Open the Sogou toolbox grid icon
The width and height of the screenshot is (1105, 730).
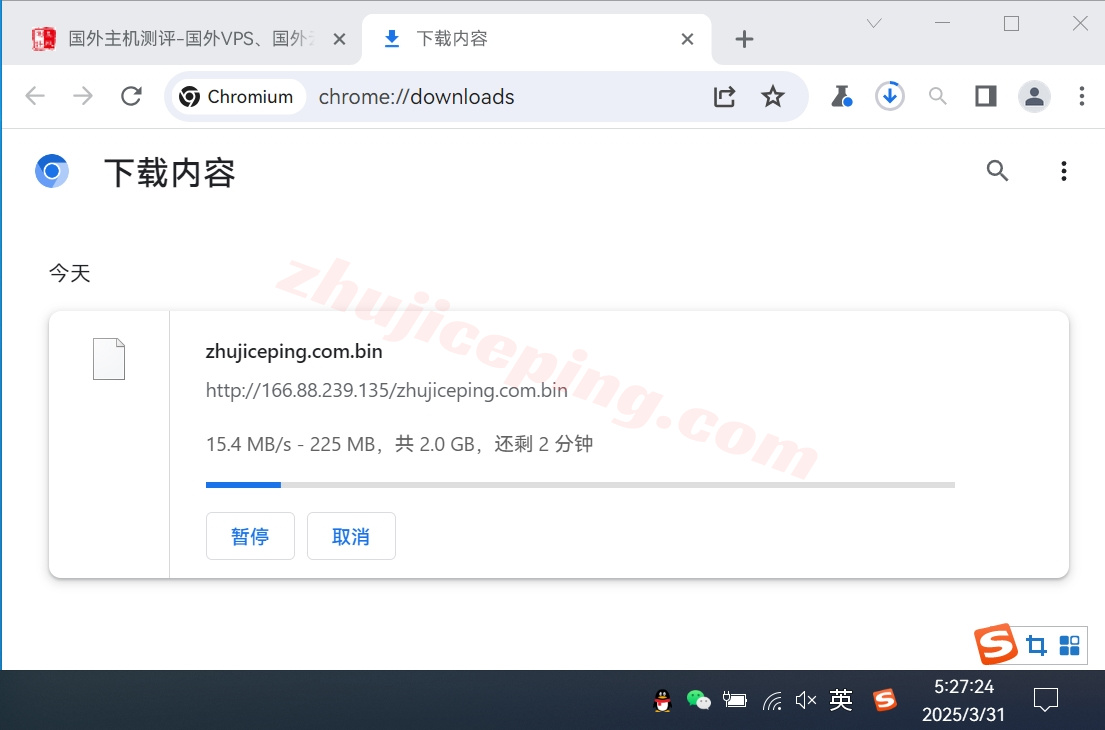point(1069,645)
